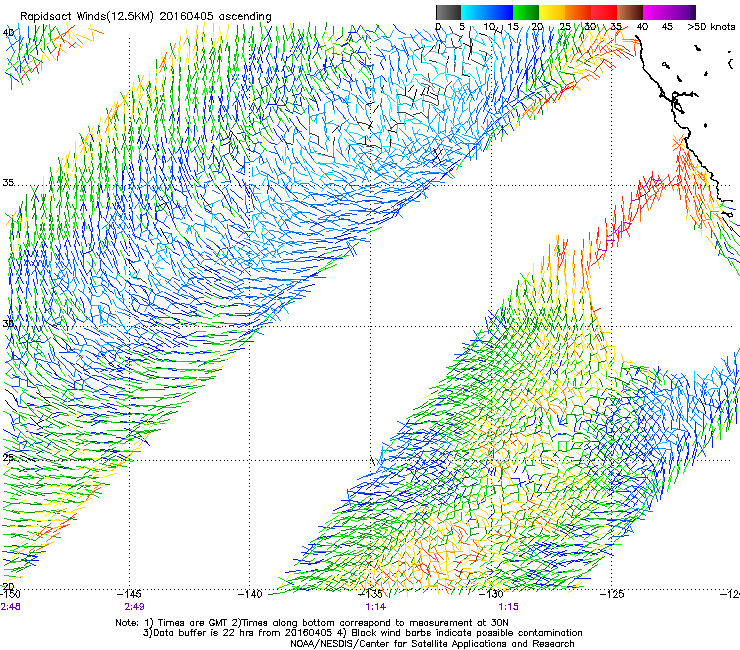This screenshot has width=740, height=650.
Task: Click the longitude label '-135' on bottom axis
Action: point(371,594)
